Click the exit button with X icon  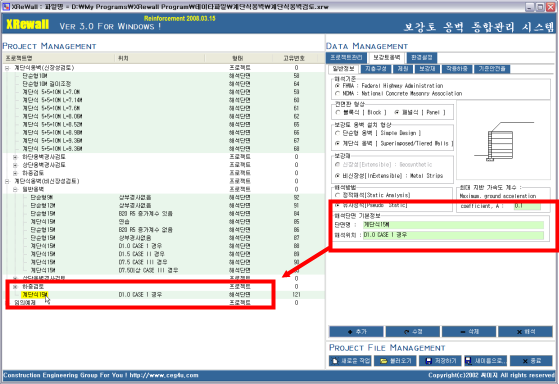click(531, 361)
